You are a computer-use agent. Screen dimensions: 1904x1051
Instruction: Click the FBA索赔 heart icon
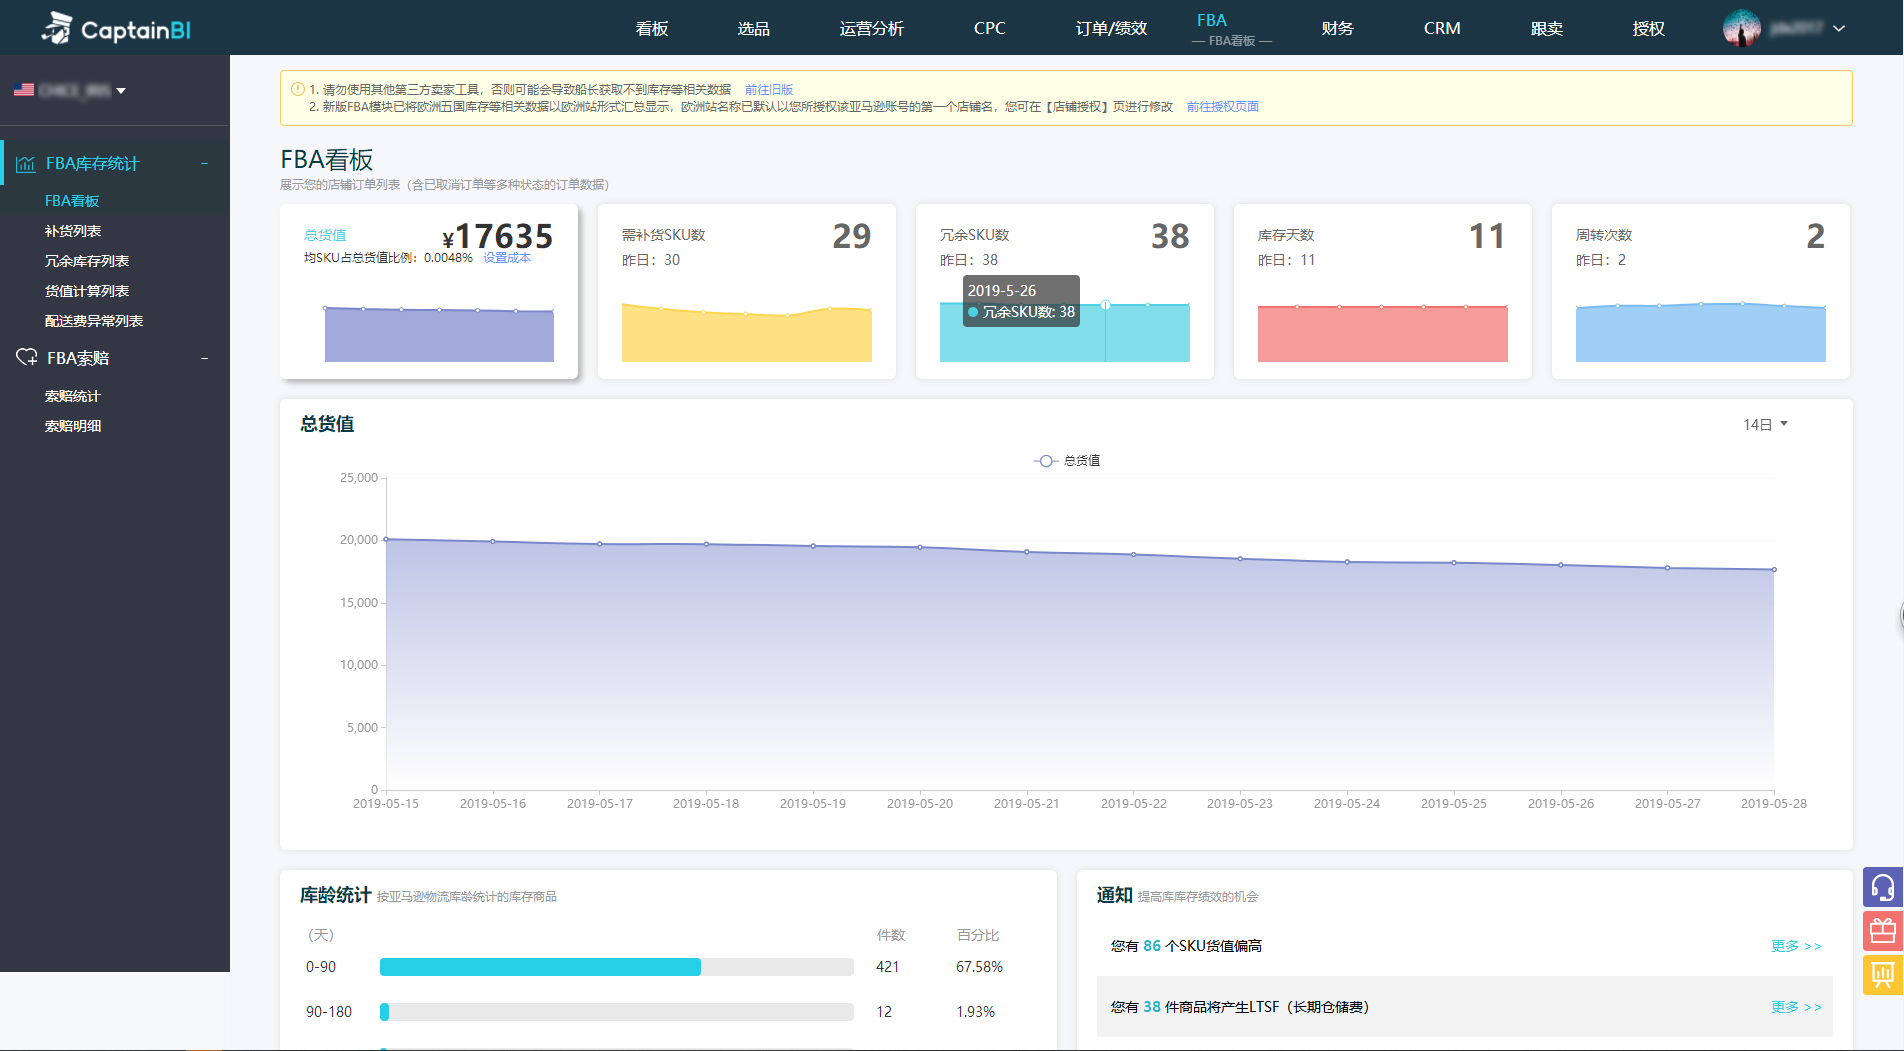point(26,358)
